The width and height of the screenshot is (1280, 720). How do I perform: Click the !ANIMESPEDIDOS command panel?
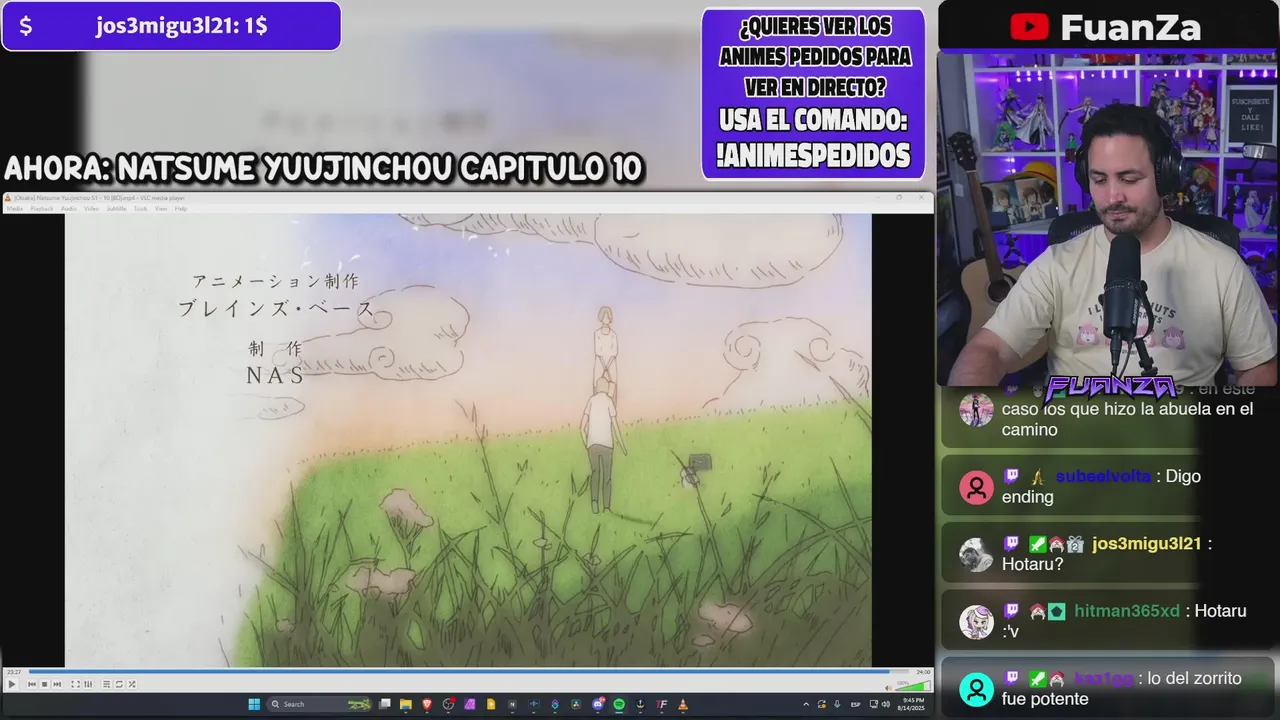[x=813, y=94]
